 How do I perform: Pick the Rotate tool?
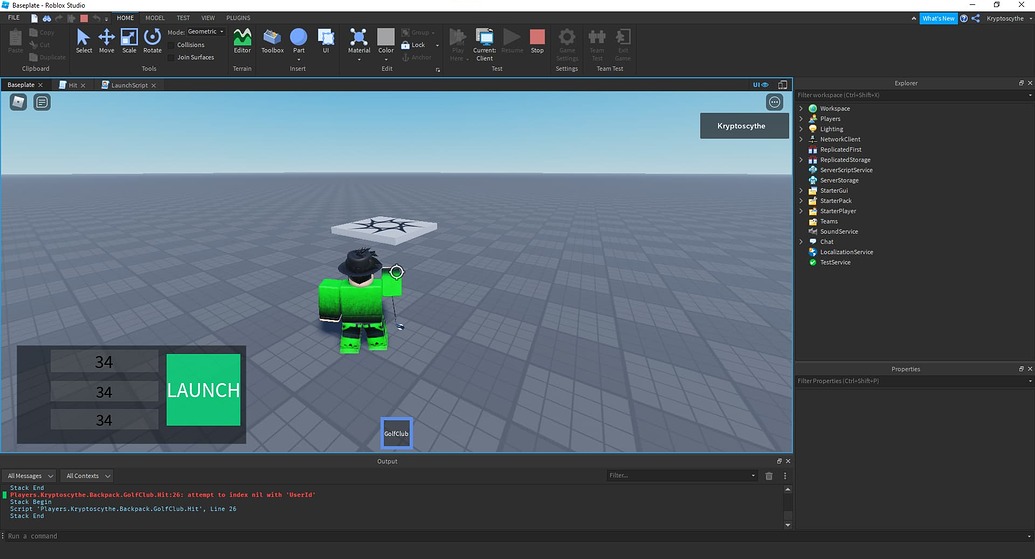(x=152, y=41)
